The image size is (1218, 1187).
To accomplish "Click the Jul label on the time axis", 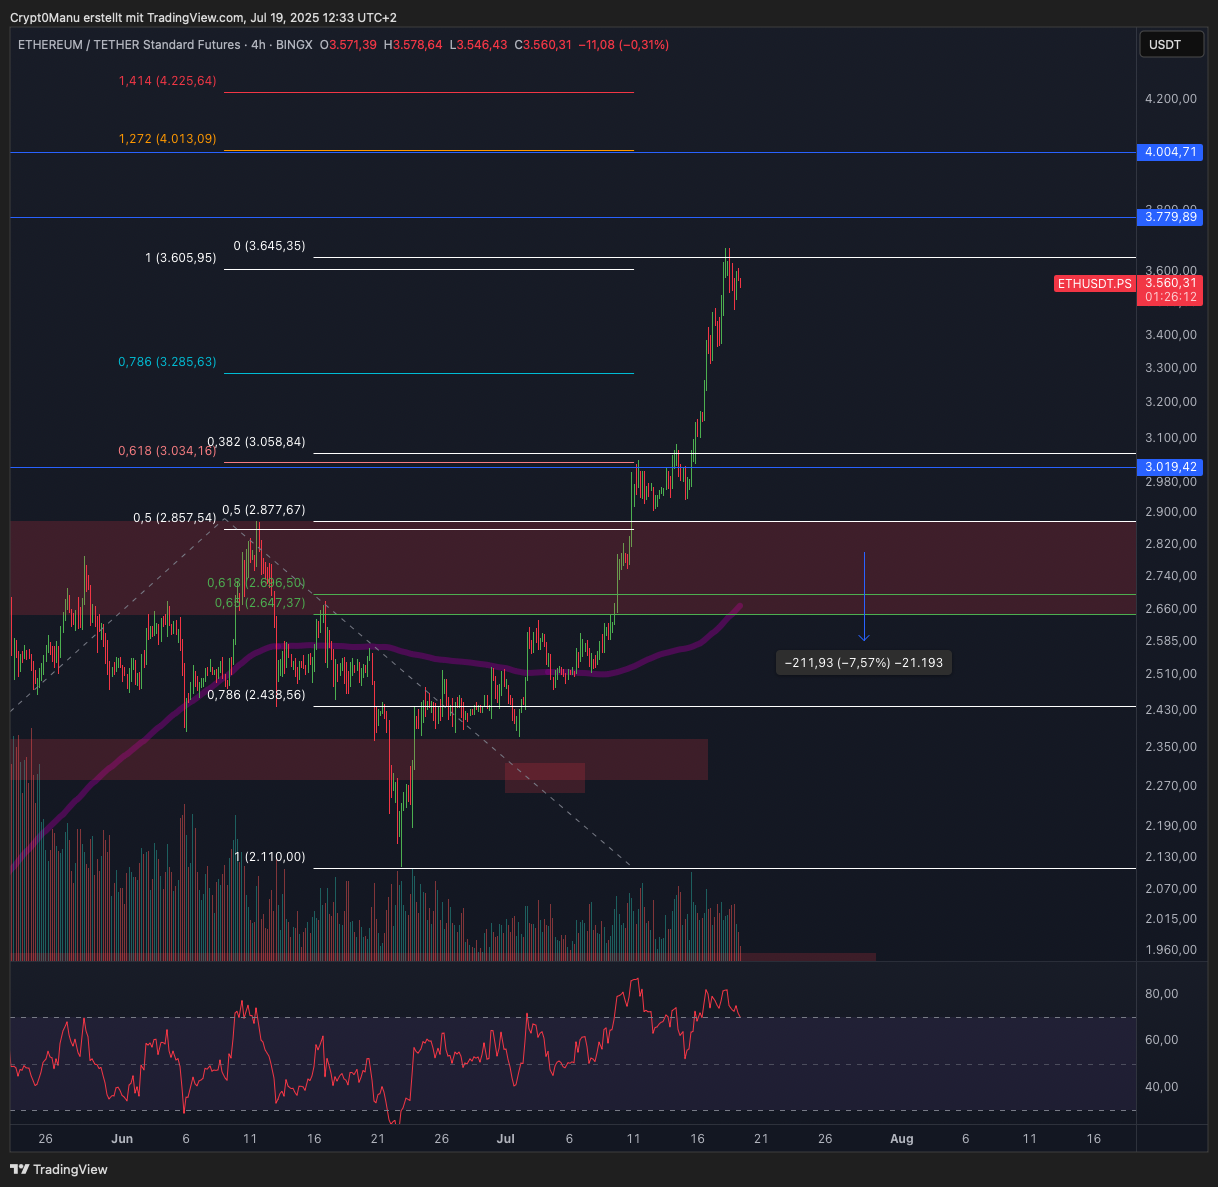I will 506,1138.
